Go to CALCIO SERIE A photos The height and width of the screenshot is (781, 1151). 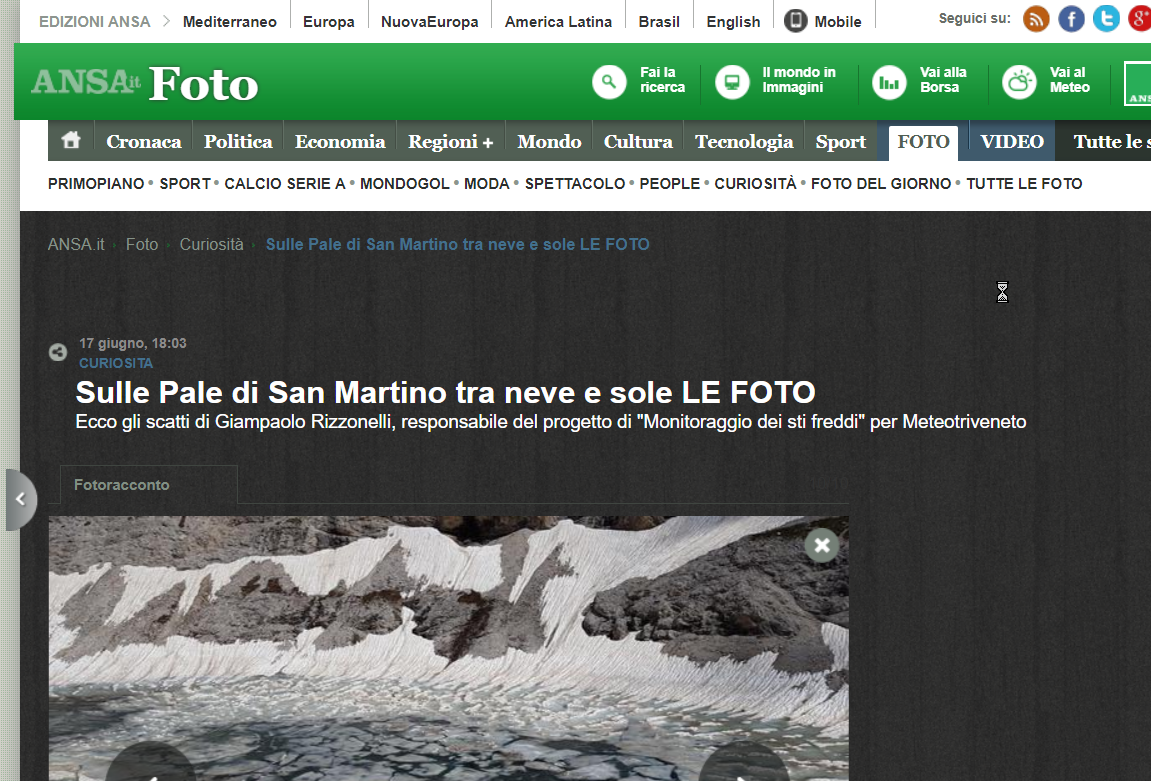point(285,184)
